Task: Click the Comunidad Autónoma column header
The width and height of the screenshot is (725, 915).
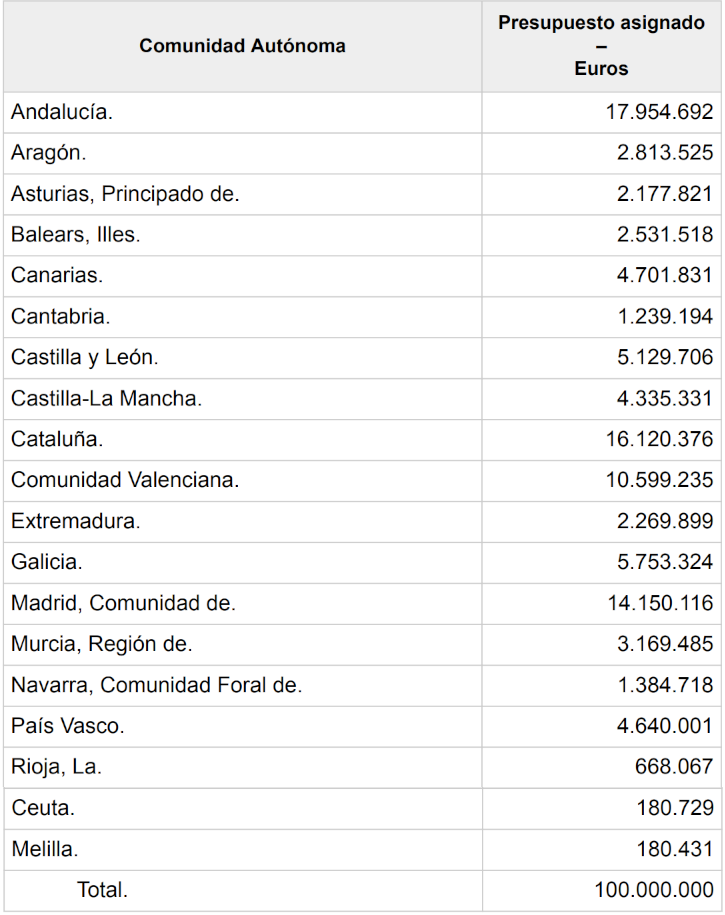Action: (242, 46)
